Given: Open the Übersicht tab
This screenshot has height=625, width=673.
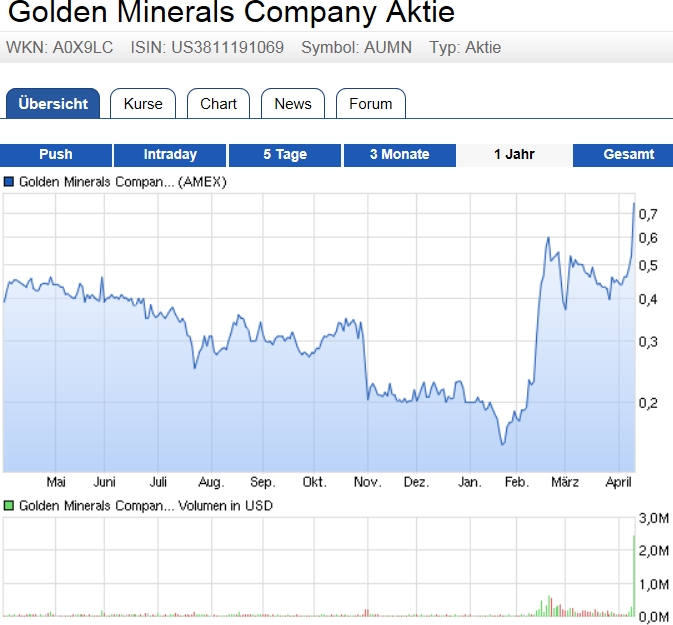Looking at the screenshot, I should 53,104.
